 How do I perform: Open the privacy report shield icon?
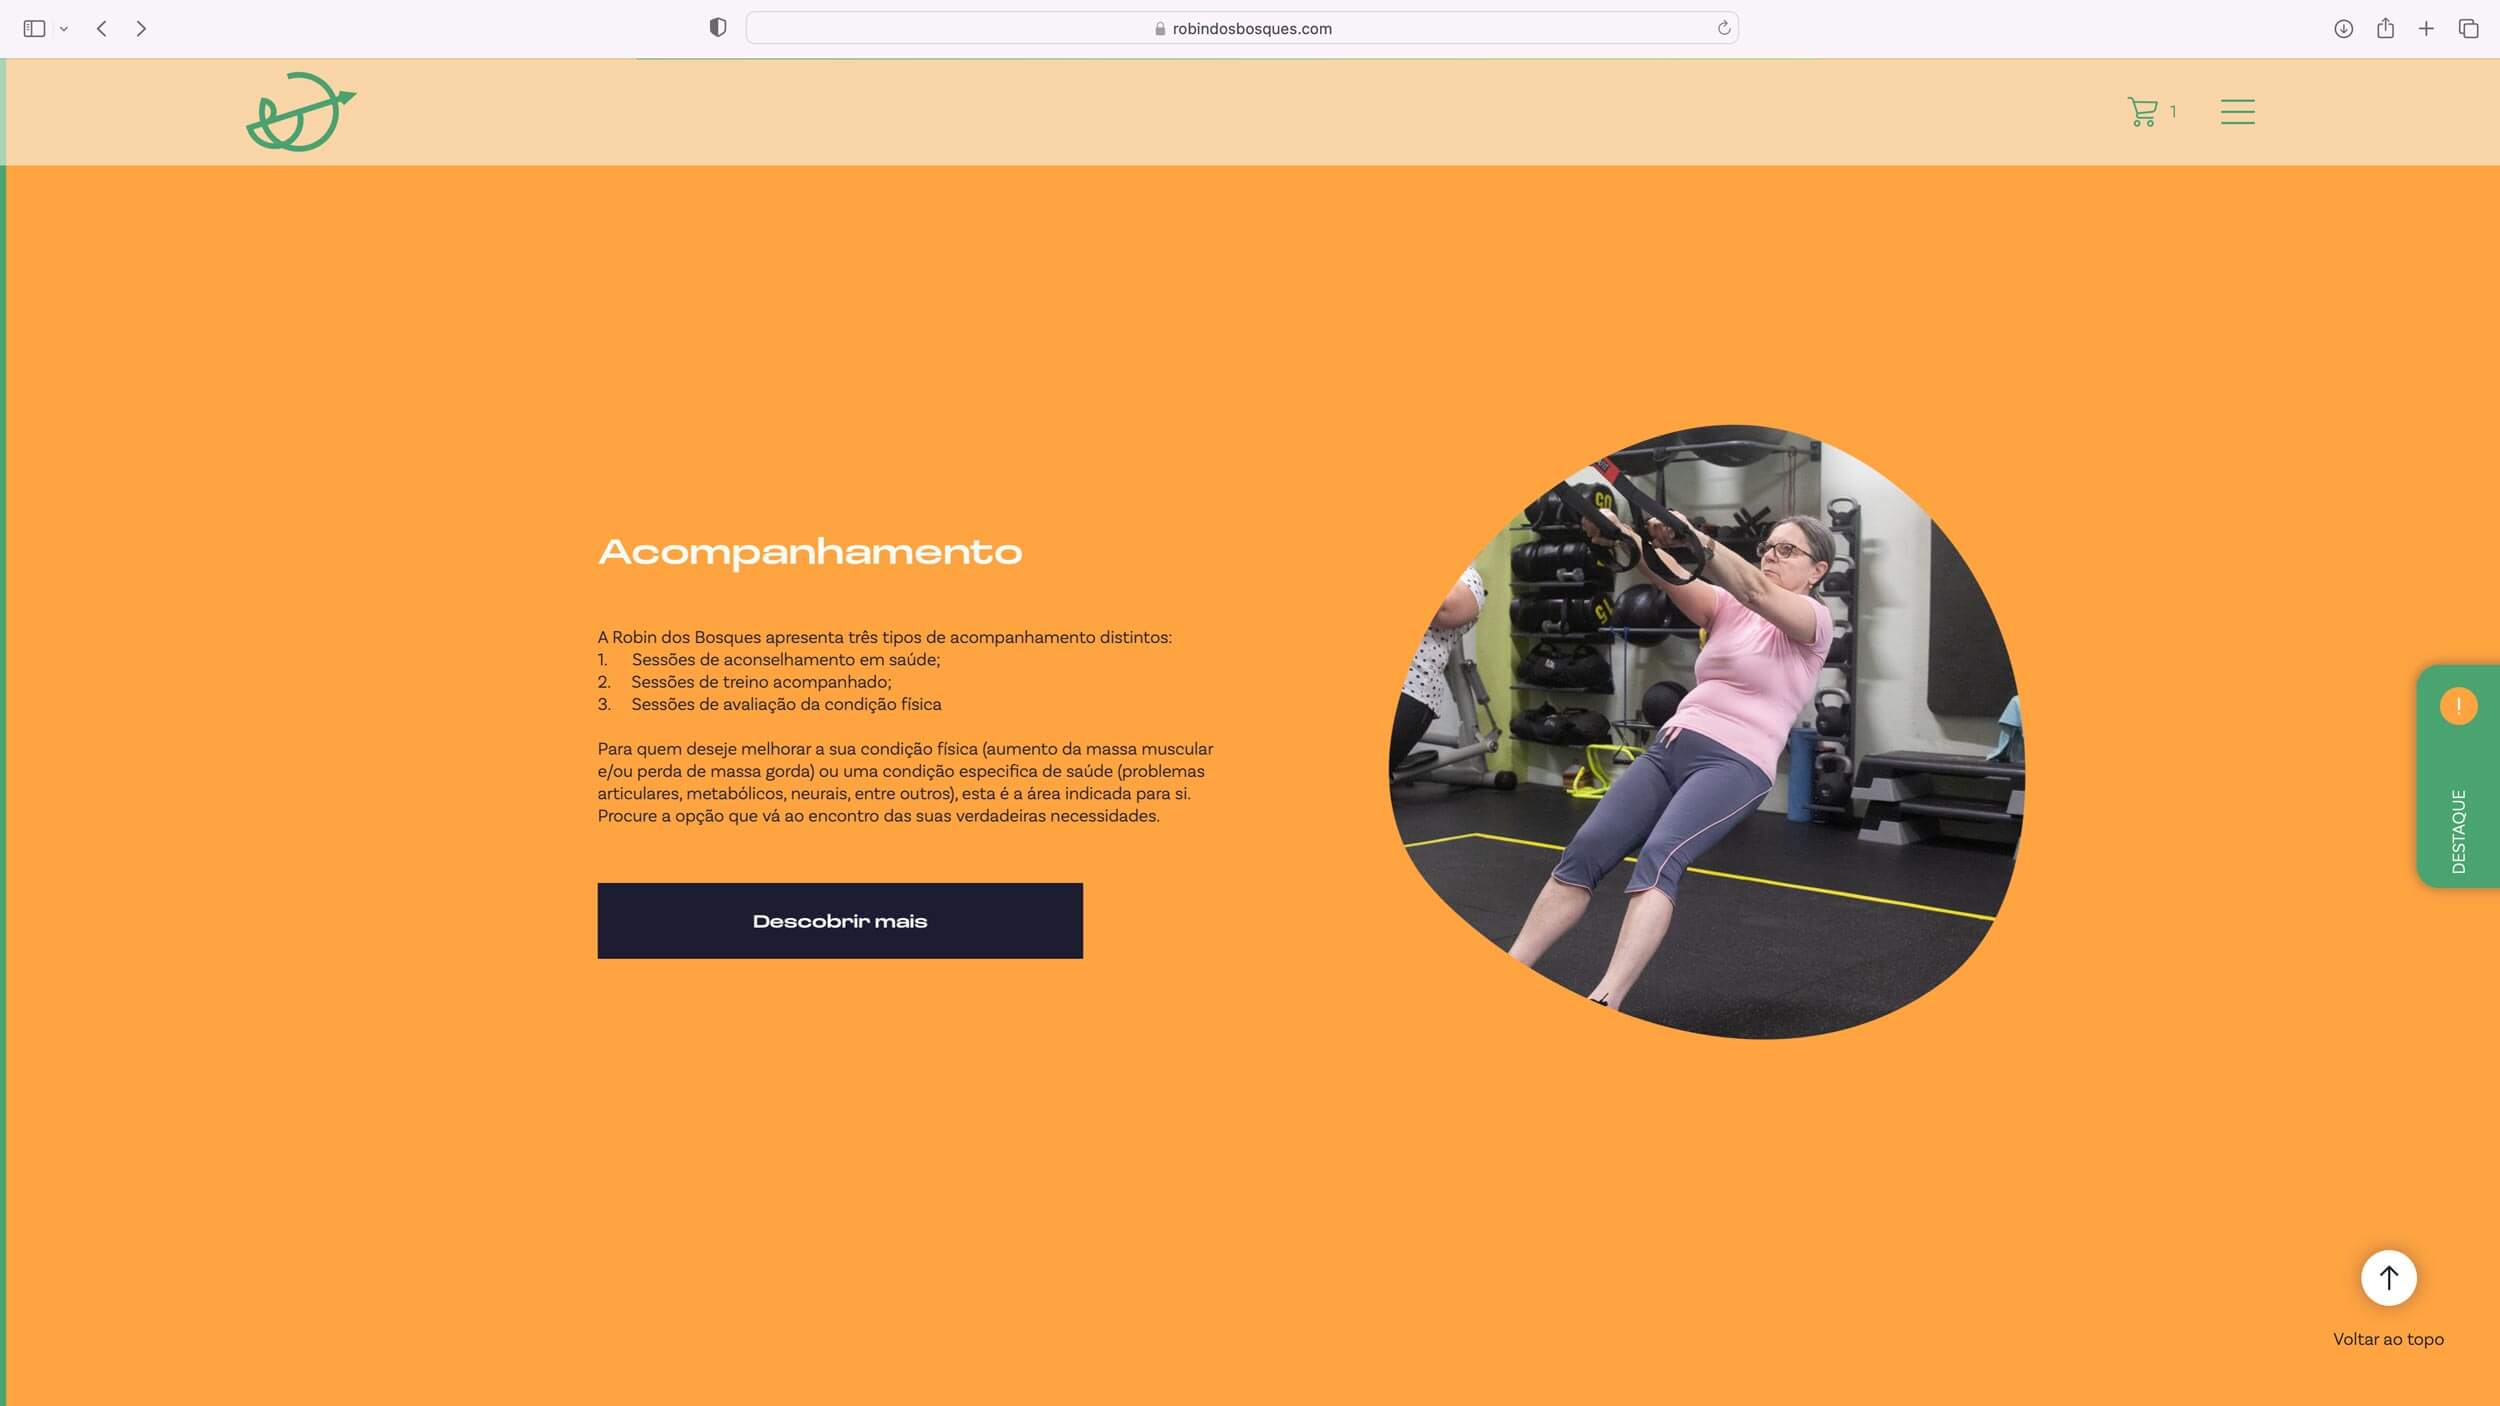pyautogui.click(x=717, y=28)
